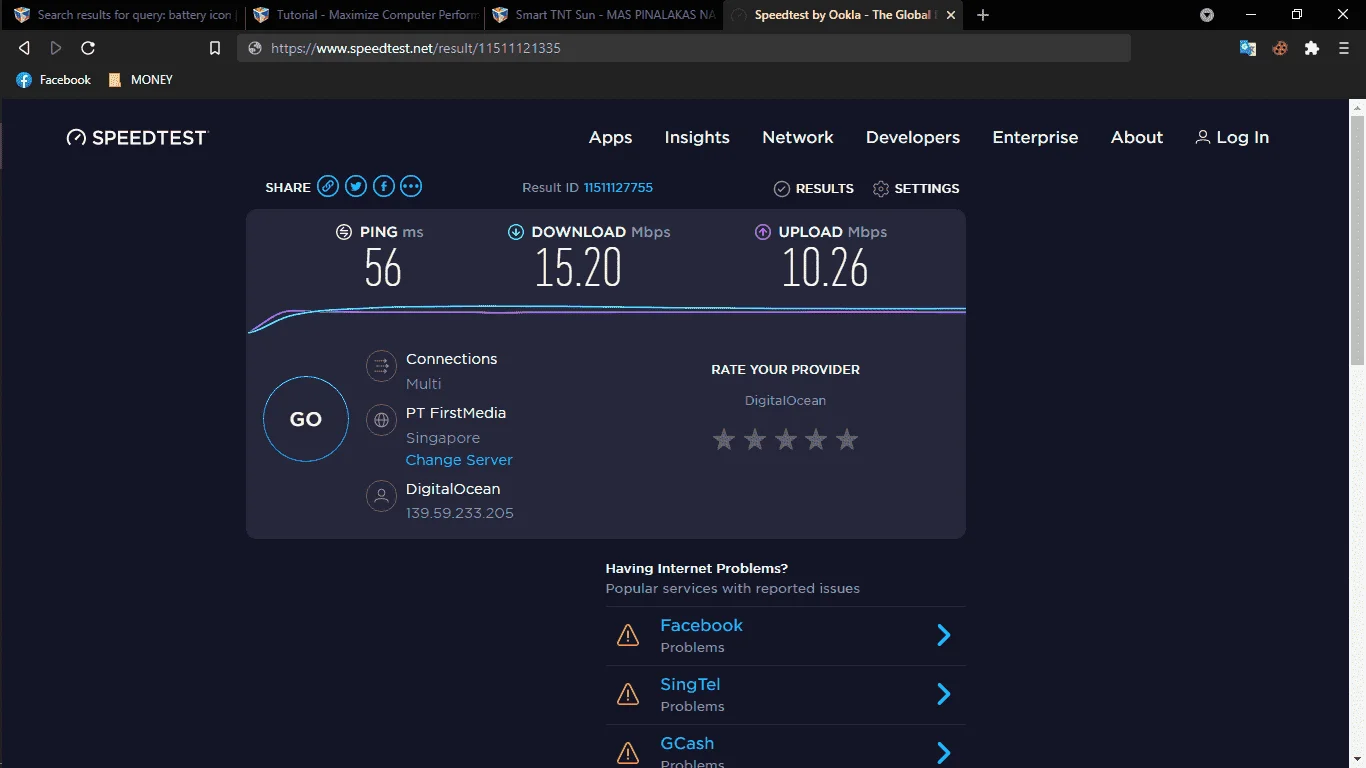Close the Speedtest by Ookla tab

coord(950,15)
